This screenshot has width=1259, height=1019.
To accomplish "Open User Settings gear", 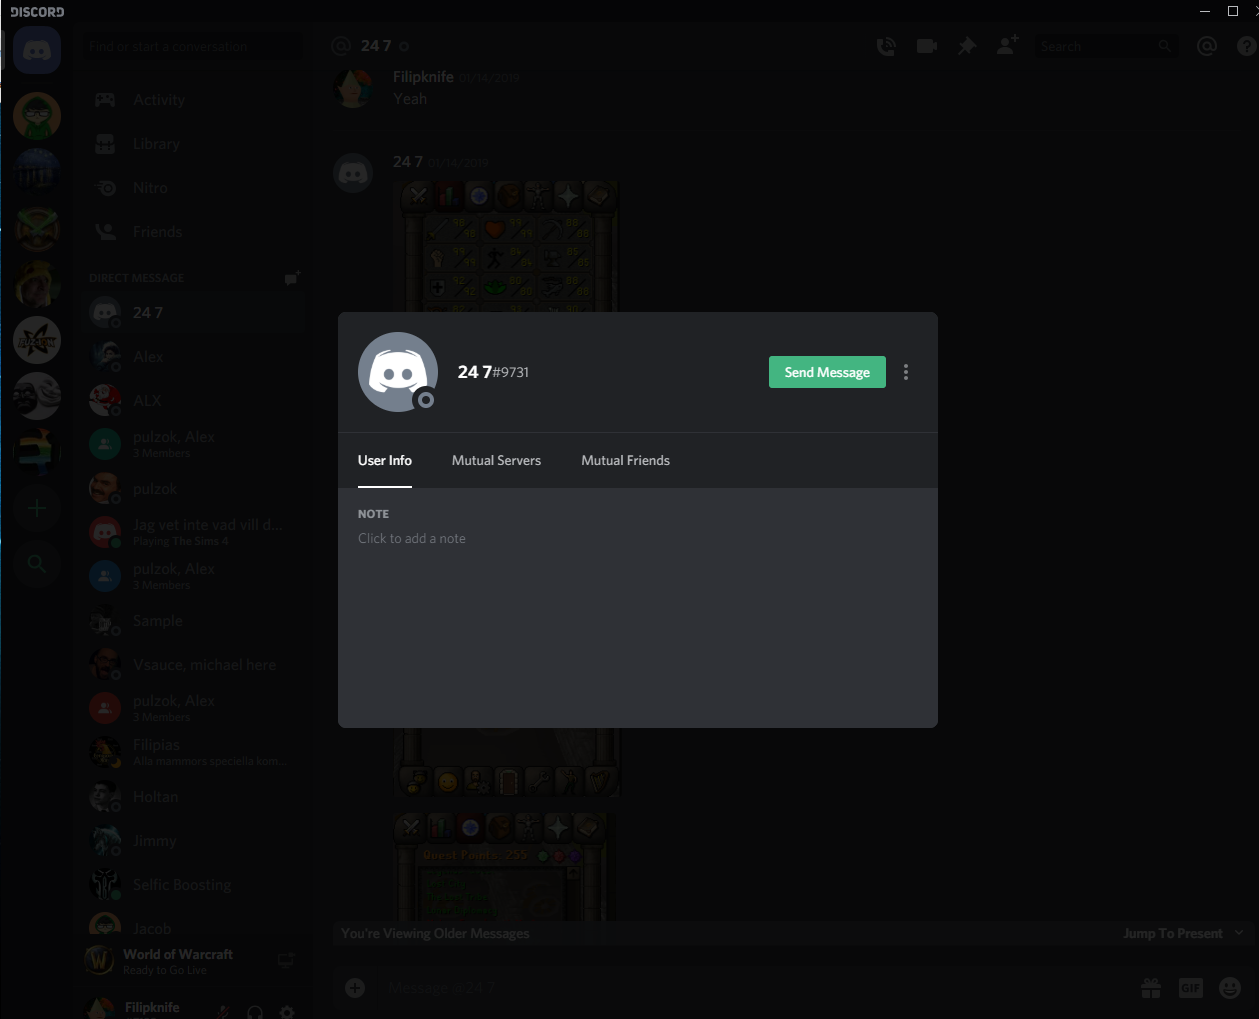I will click(287, 1012).
